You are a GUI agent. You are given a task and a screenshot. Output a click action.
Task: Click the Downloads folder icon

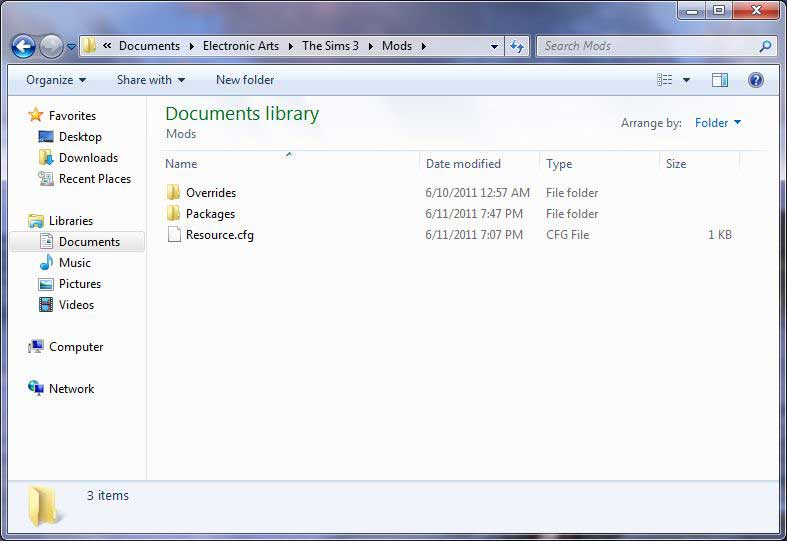click(46, 157)
